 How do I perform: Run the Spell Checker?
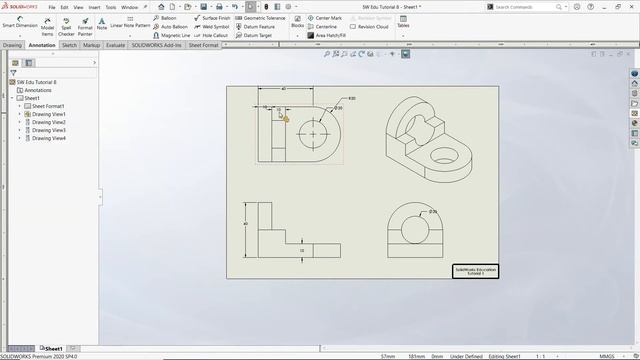[x=66, y=27]
